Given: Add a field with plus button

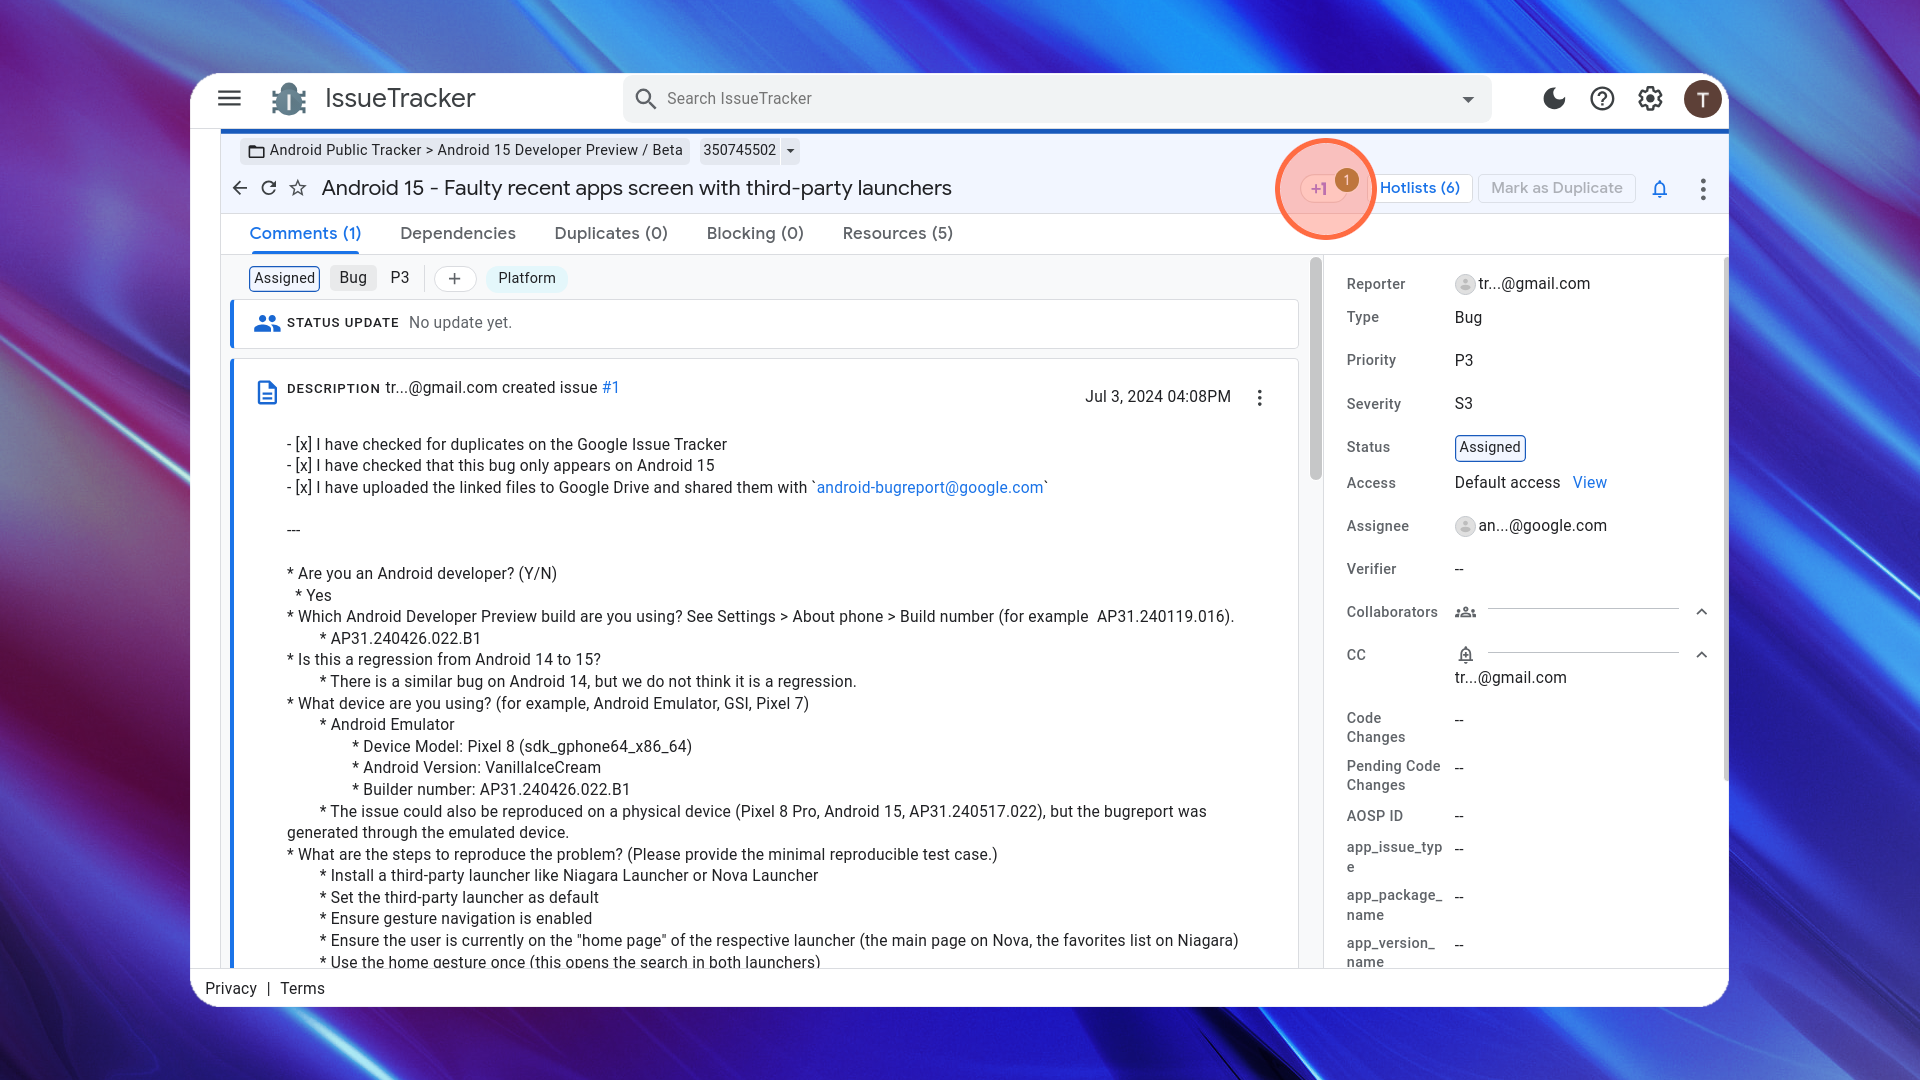Looking at the screenshot, I should [x=455, y=279].
